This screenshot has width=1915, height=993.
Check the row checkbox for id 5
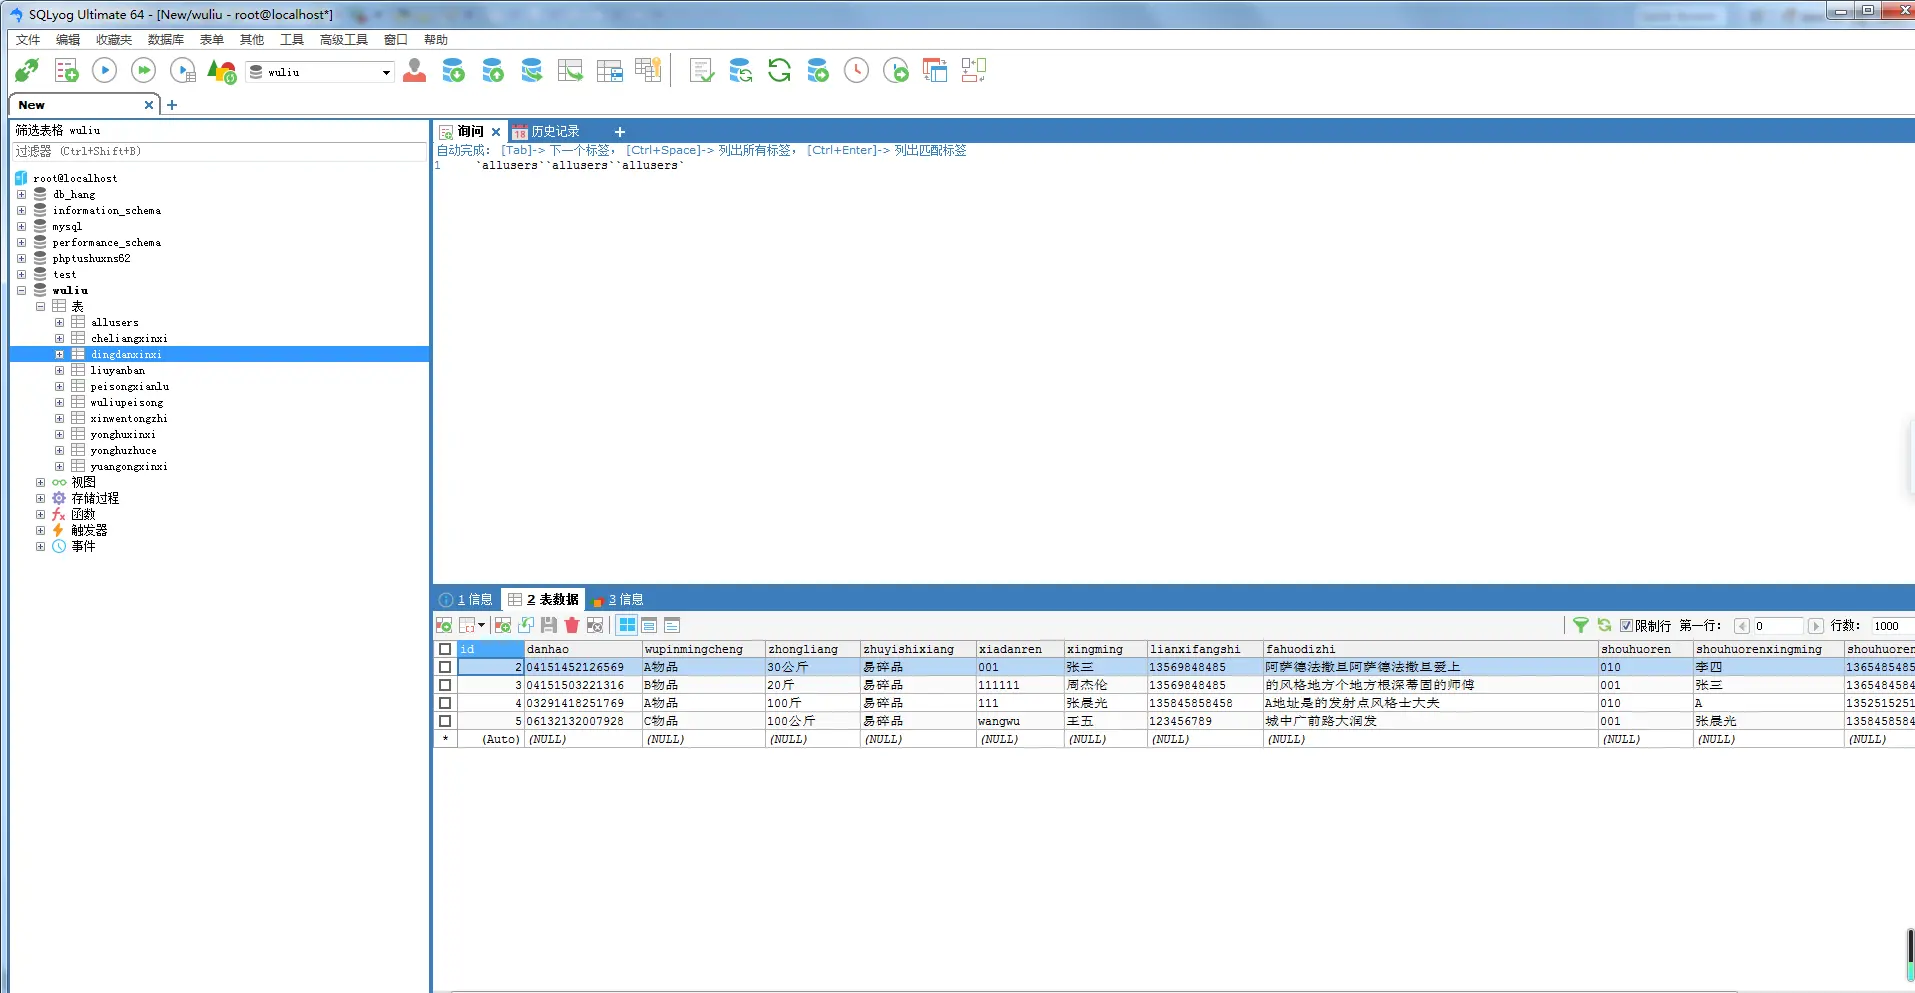[x=445, y=722]
